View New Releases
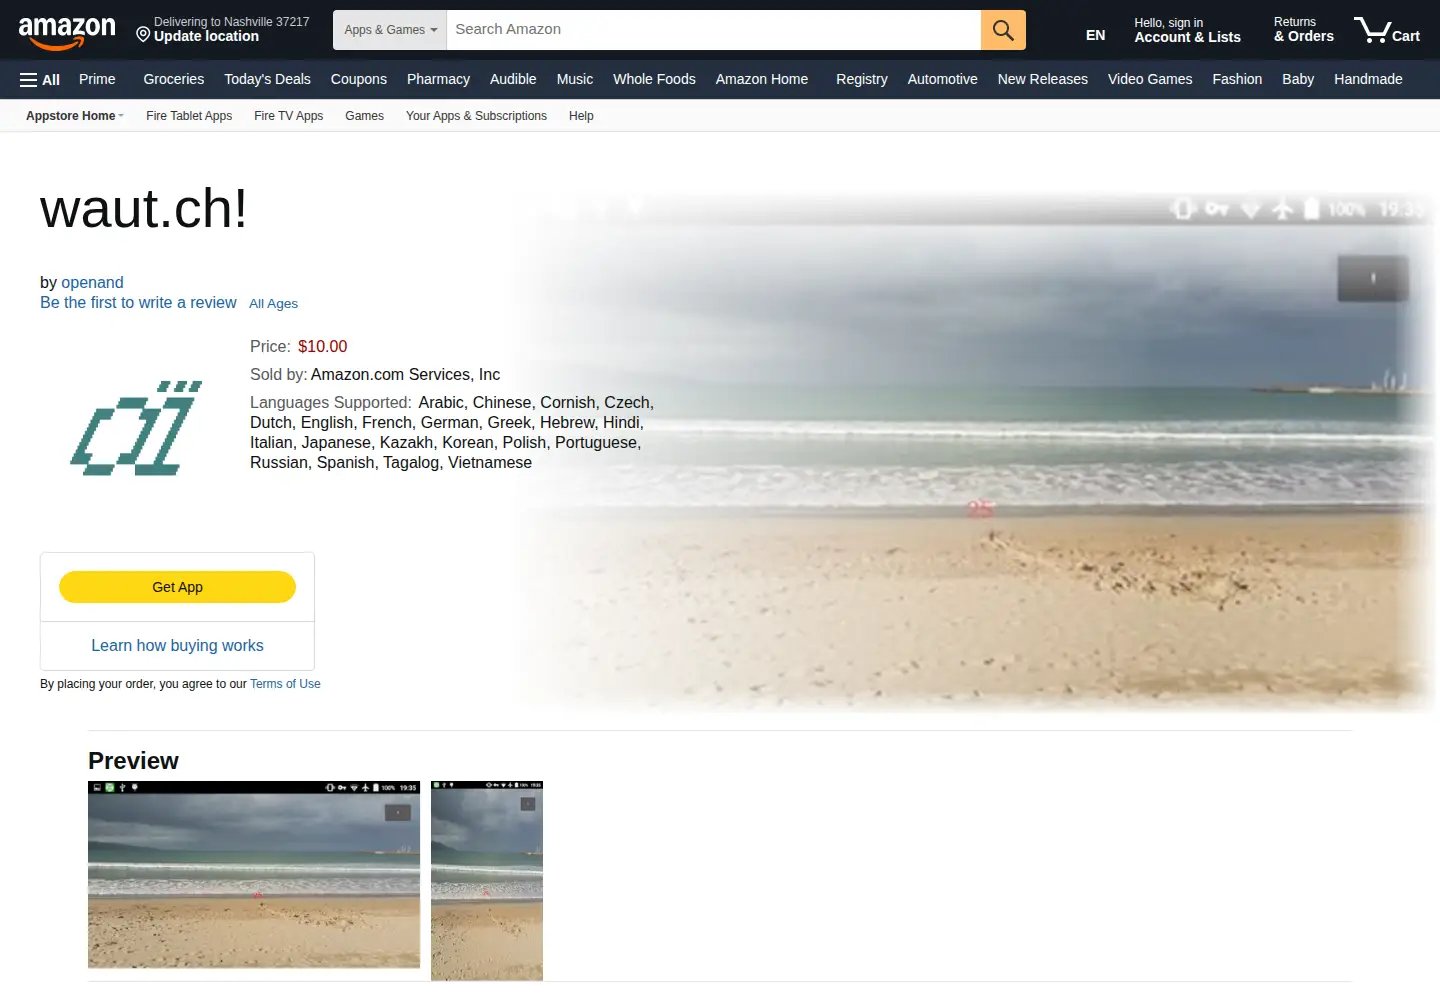 point(1043,79)
